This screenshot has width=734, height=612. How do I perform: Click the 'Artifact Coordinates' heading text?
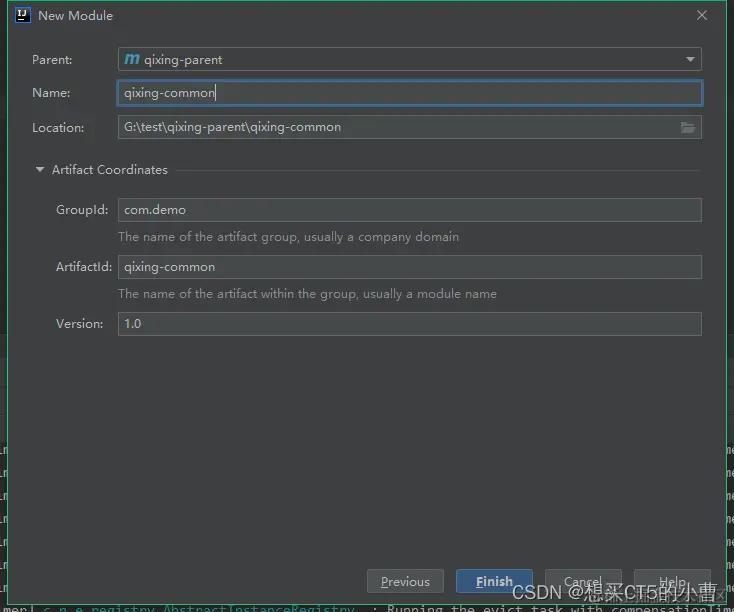coord(110,170)
